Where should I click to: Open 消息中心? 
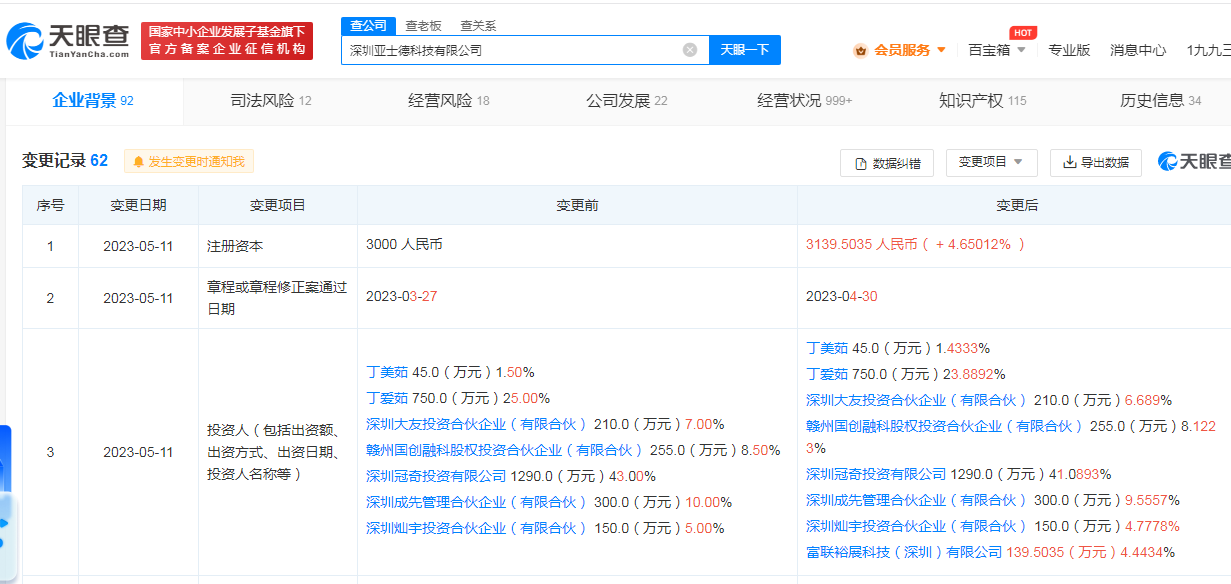1138,50
